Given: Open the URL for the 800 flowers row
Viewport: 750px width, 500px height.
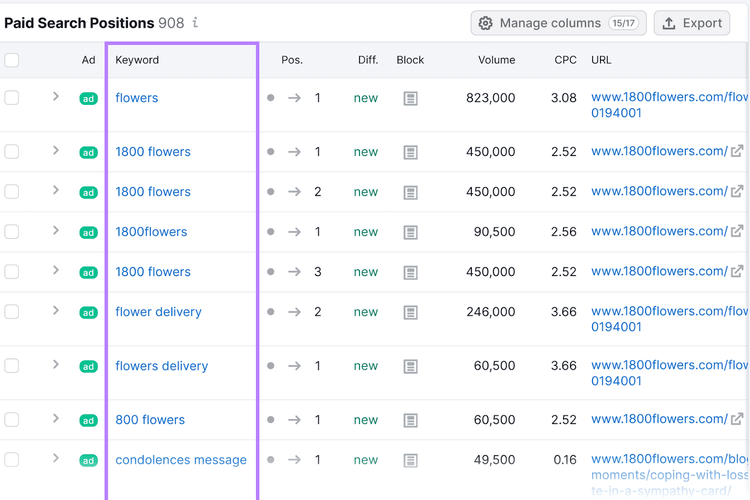Looking at the screenshot, I should click(660, 419).
